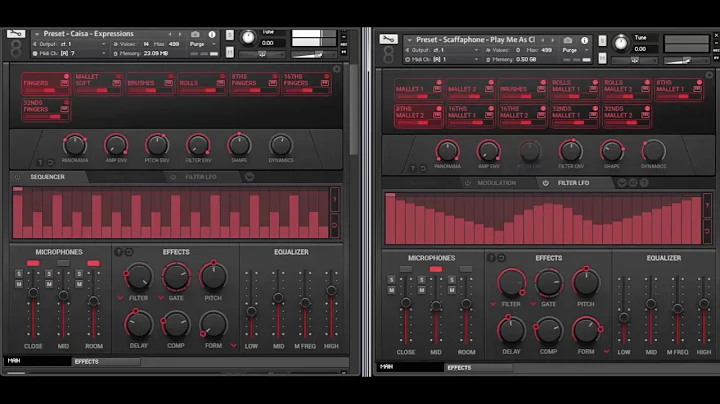Switch to the Modulation tab in Scaffaphone
720x404 pixels.
coord(496,183)
